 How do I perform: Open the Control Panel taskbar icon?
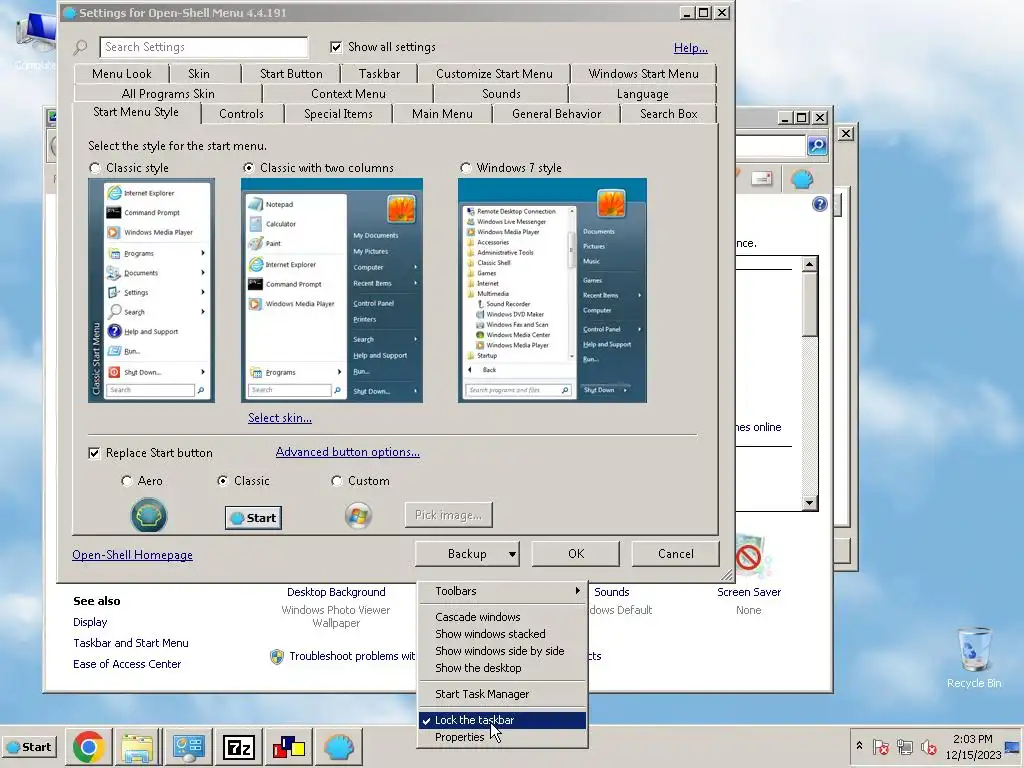[189, 746]
